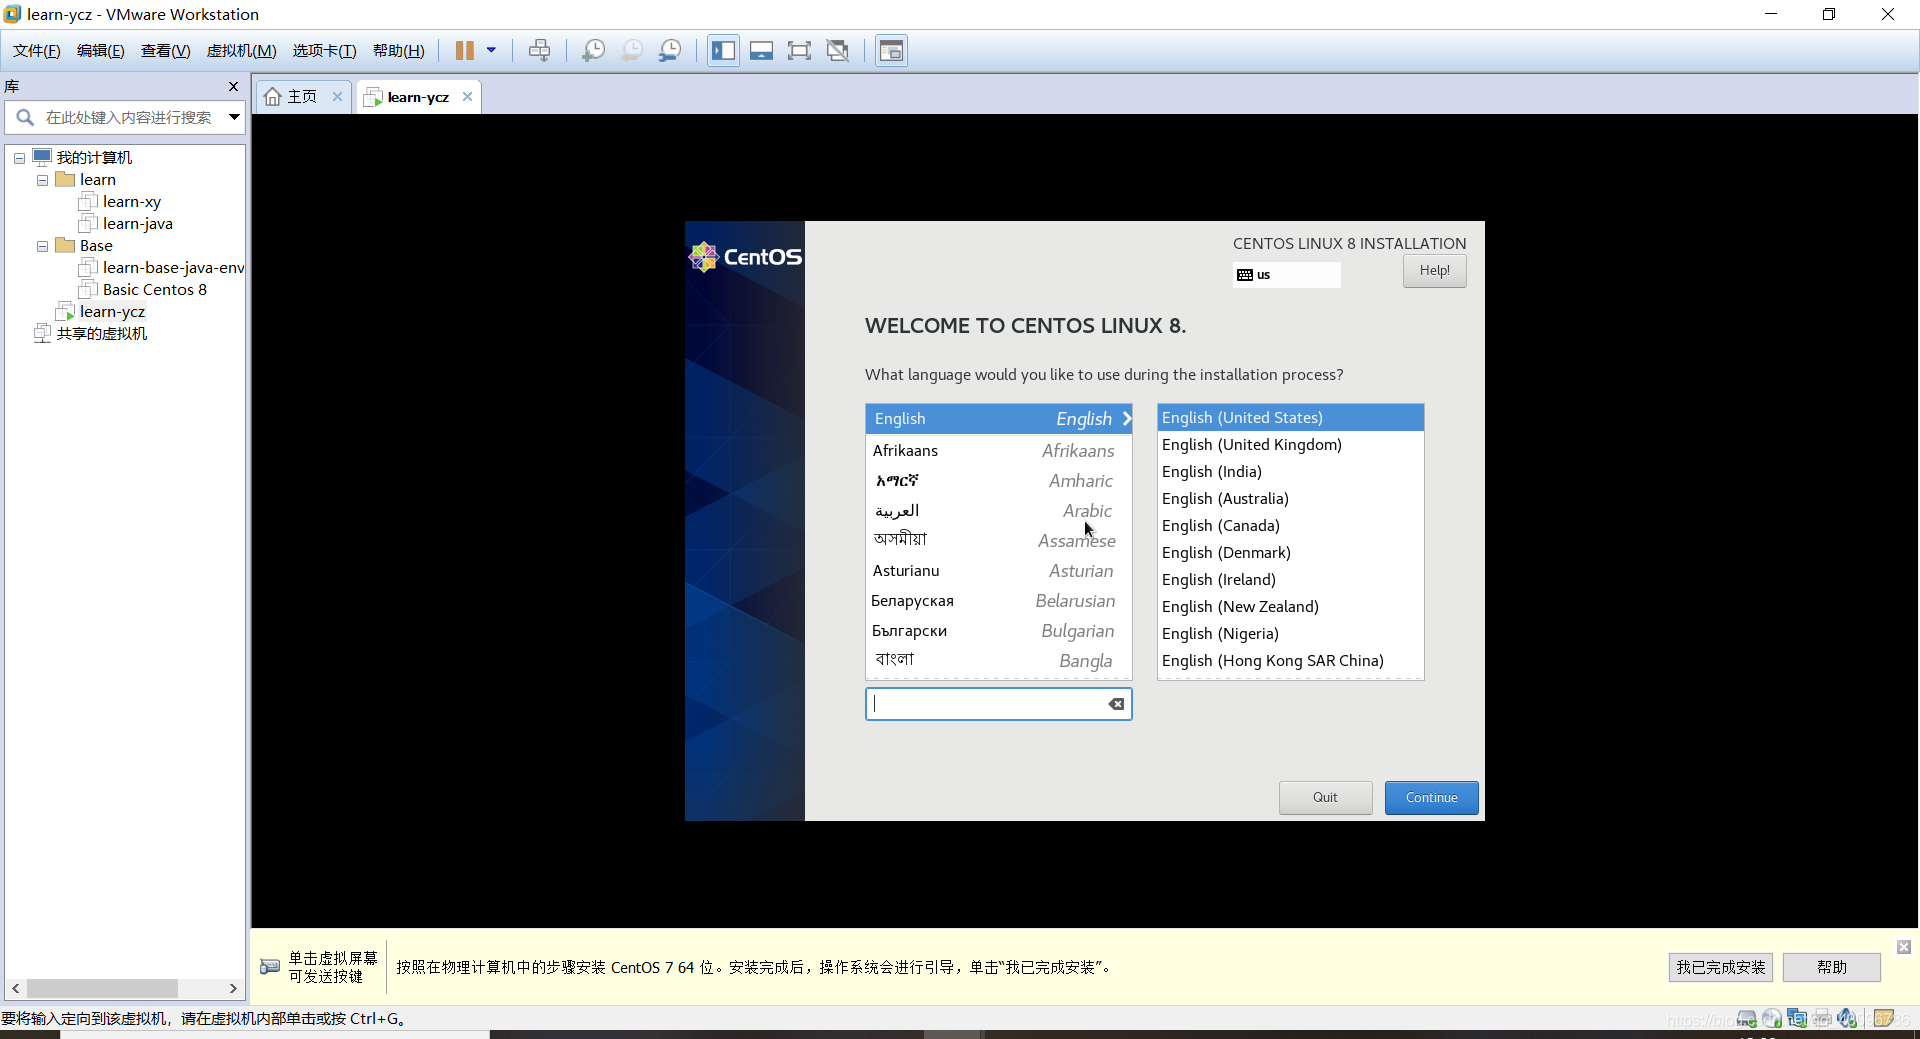Image resolution: width=1920 pixels, height=1039 pixels.
Task: Collapse the 我的计算机 tree node
Action: pos(19,158)
